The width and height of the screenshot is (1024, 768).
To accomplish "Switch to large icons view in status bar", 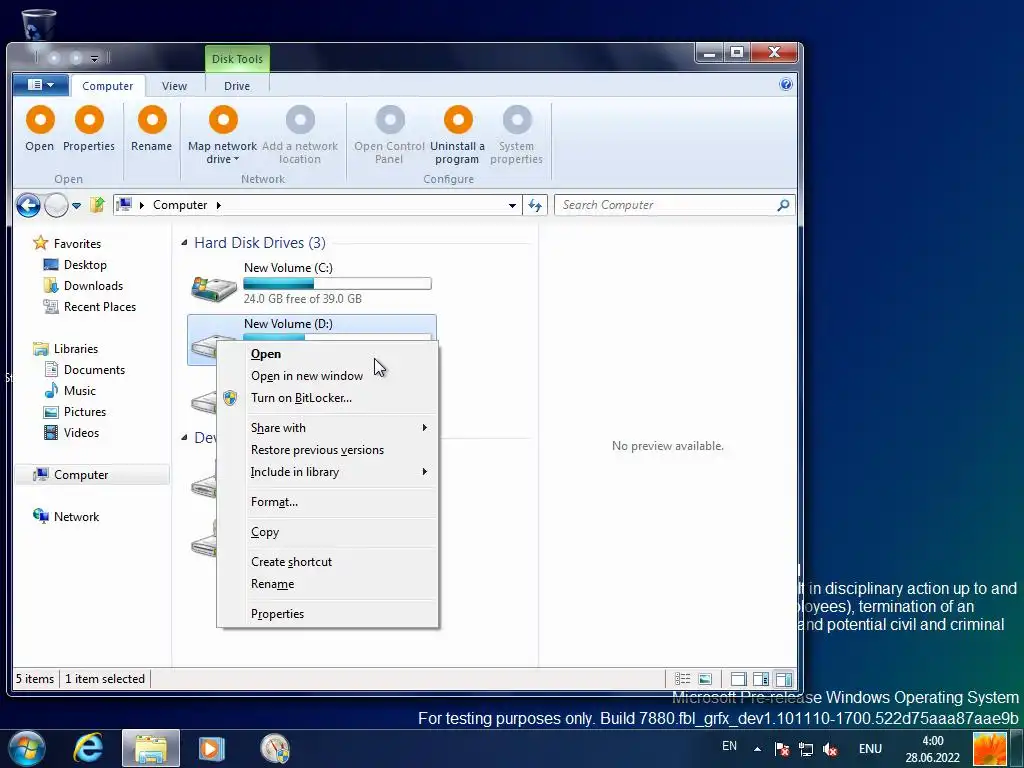I will [705, 679].
